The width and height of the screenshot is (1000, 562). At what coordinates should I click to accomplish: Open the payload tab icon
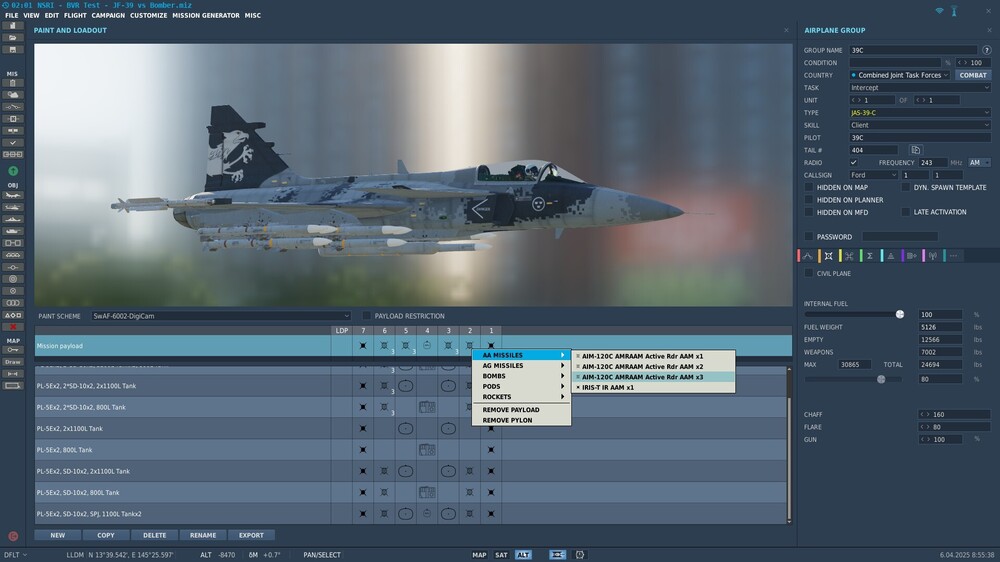click(828, 256)
